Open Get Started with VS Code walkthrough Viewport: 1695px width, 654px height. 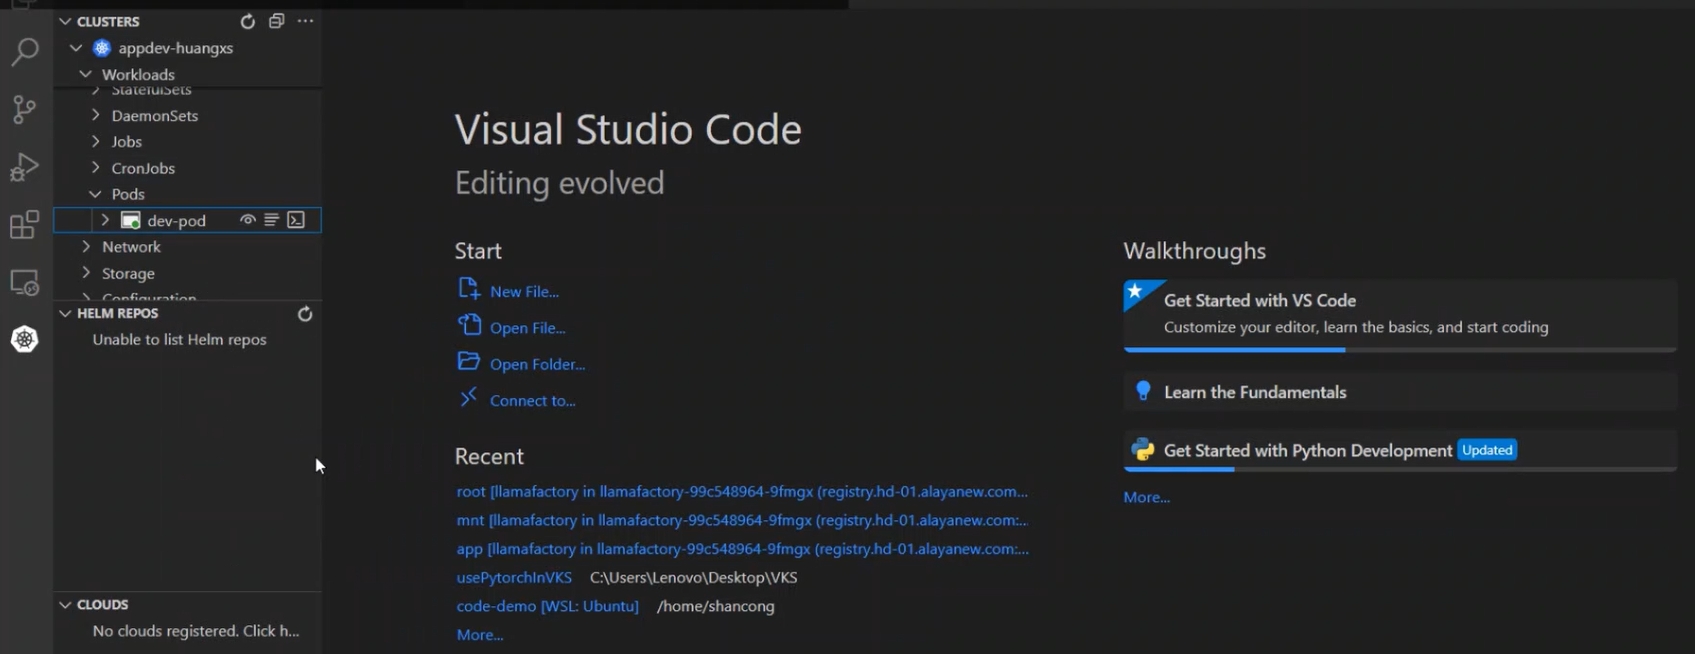point(1259,300)
